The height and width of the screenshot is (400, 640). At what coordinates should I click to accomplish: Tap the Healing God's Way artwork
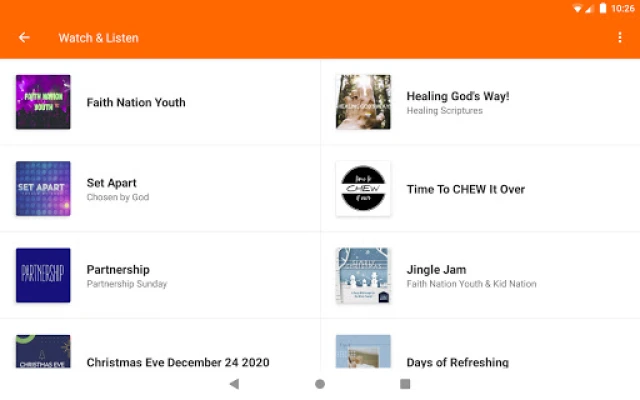tap(363, 102)
